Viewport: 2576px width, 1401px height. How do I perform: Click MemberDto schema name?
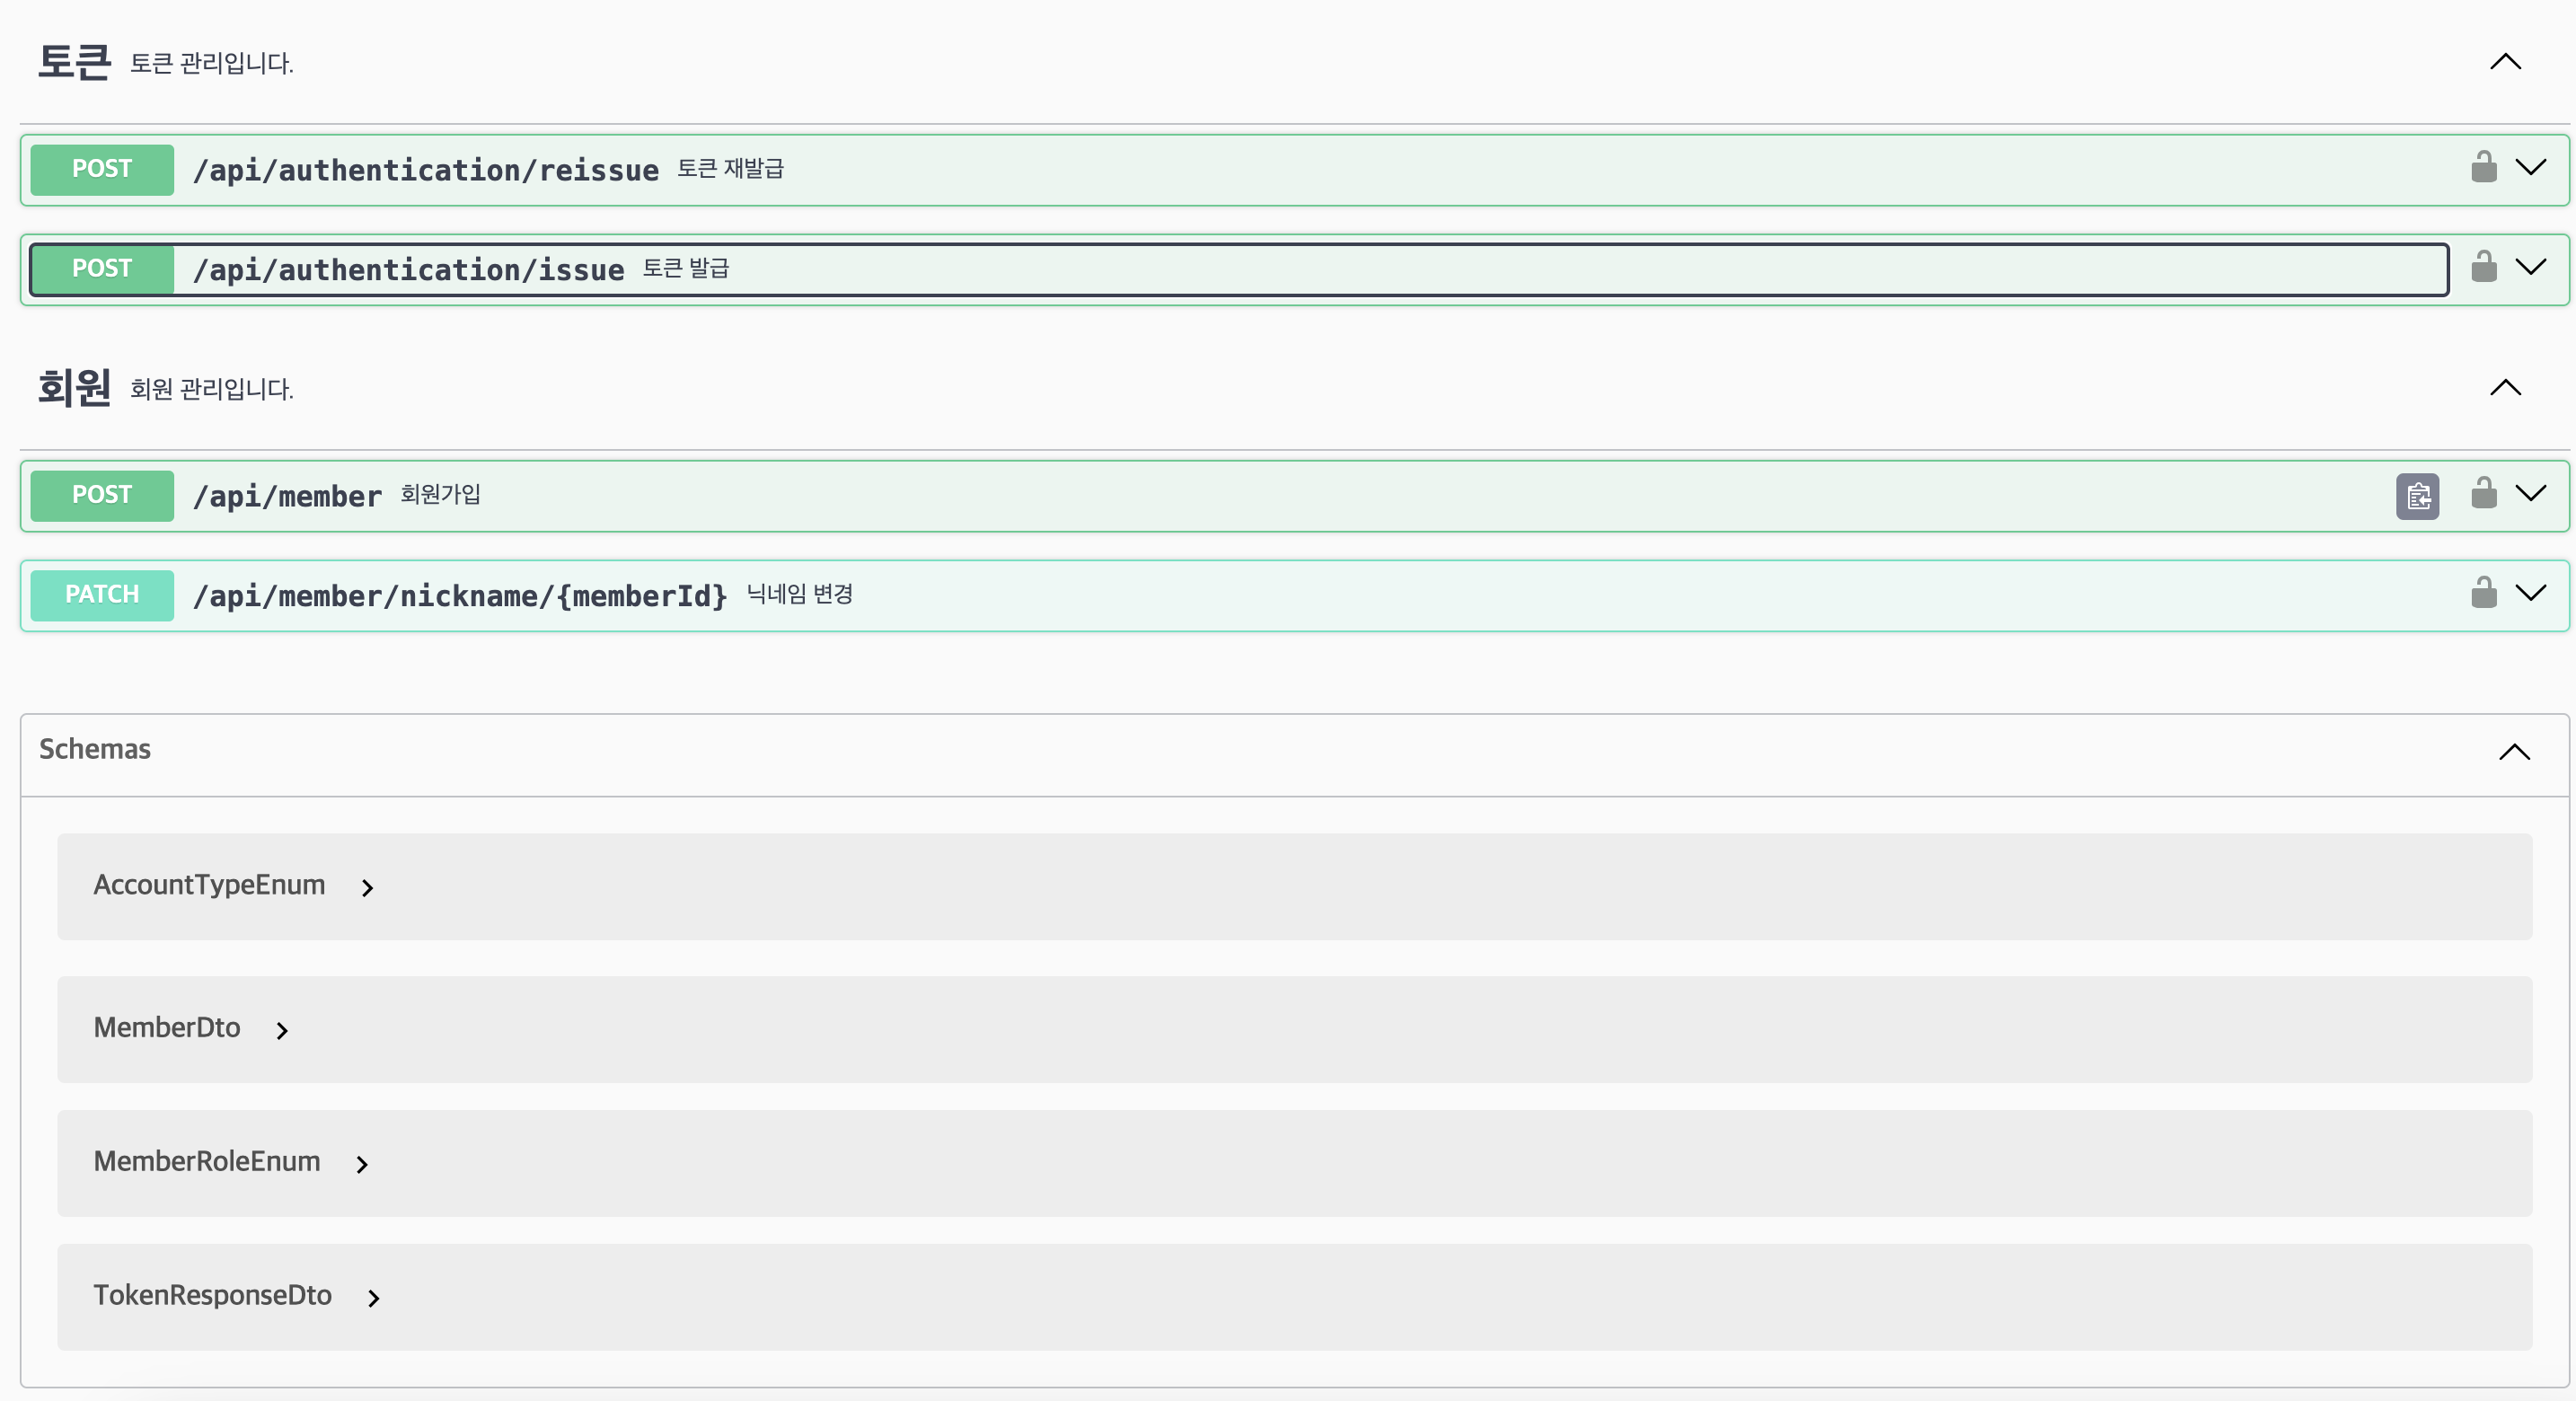[x=167, y=1029]
